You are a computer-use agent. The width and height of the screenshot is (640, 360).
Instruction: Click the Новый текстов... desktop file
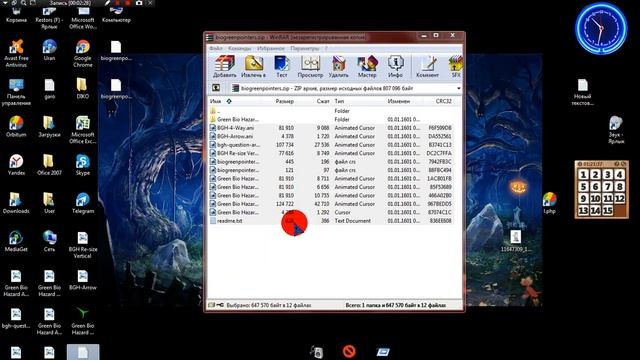point(582,92)
